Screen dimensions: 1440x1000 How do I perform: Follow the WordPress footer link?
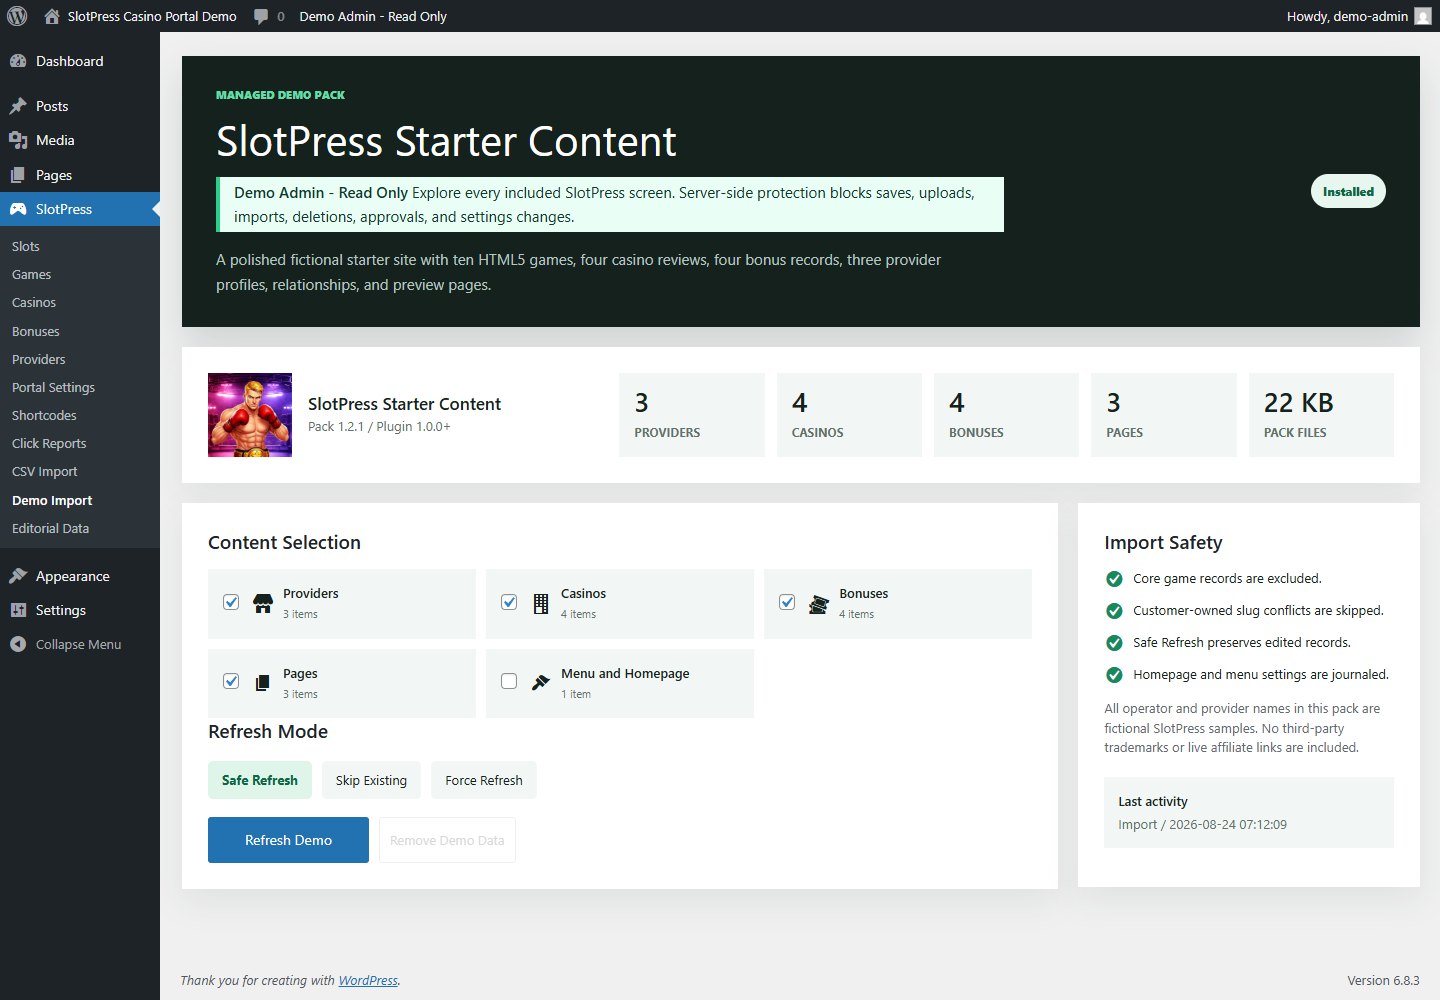368,980
